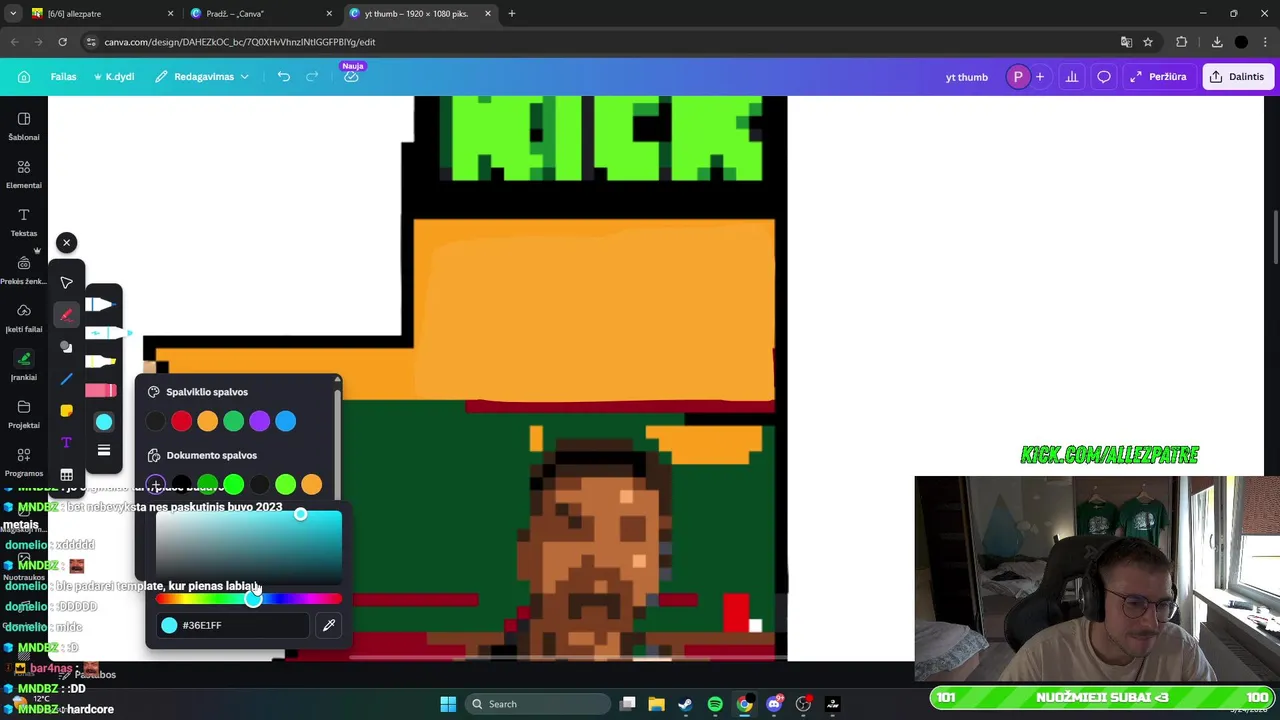Add collaborator with plus button
This screenshot has width=1280, height=720.
pyautogui.click(x=1040, y=77)
